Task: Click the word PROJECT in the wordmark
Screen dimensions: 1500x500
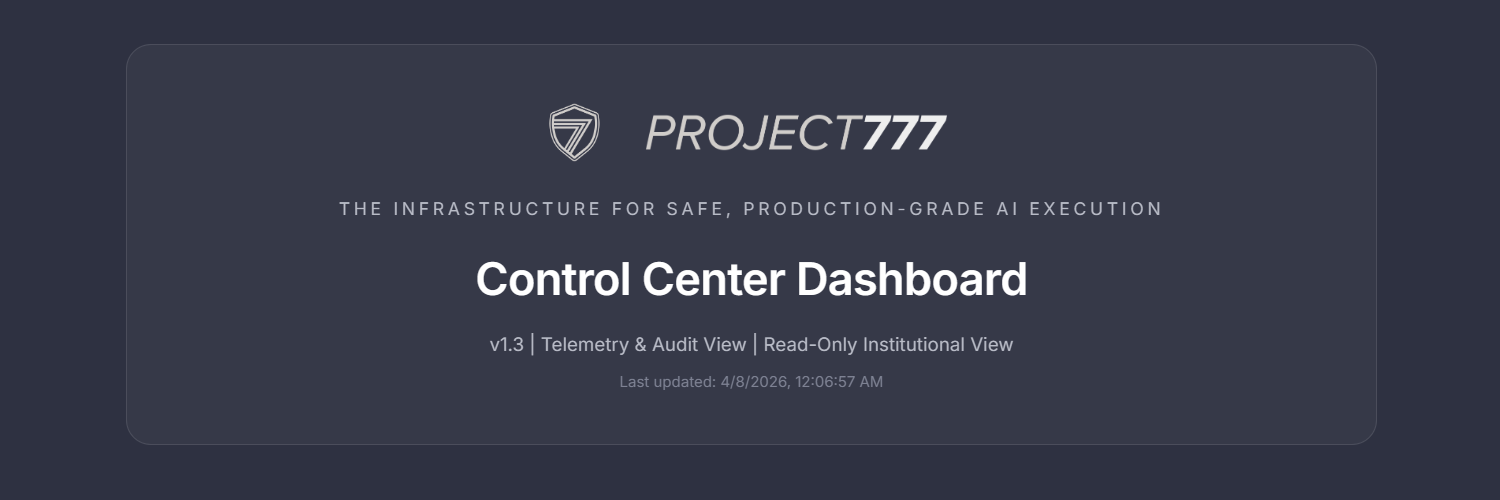Action: (x=753, y=133)
